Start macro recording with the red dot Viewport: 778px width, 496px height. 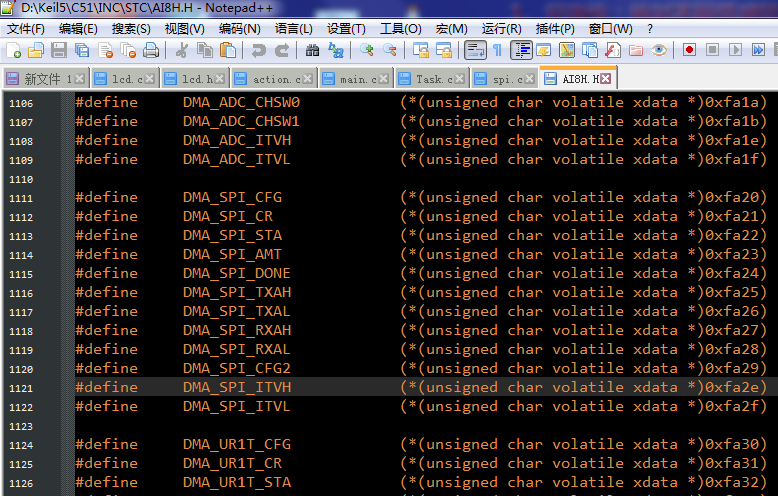click(689, 50)
